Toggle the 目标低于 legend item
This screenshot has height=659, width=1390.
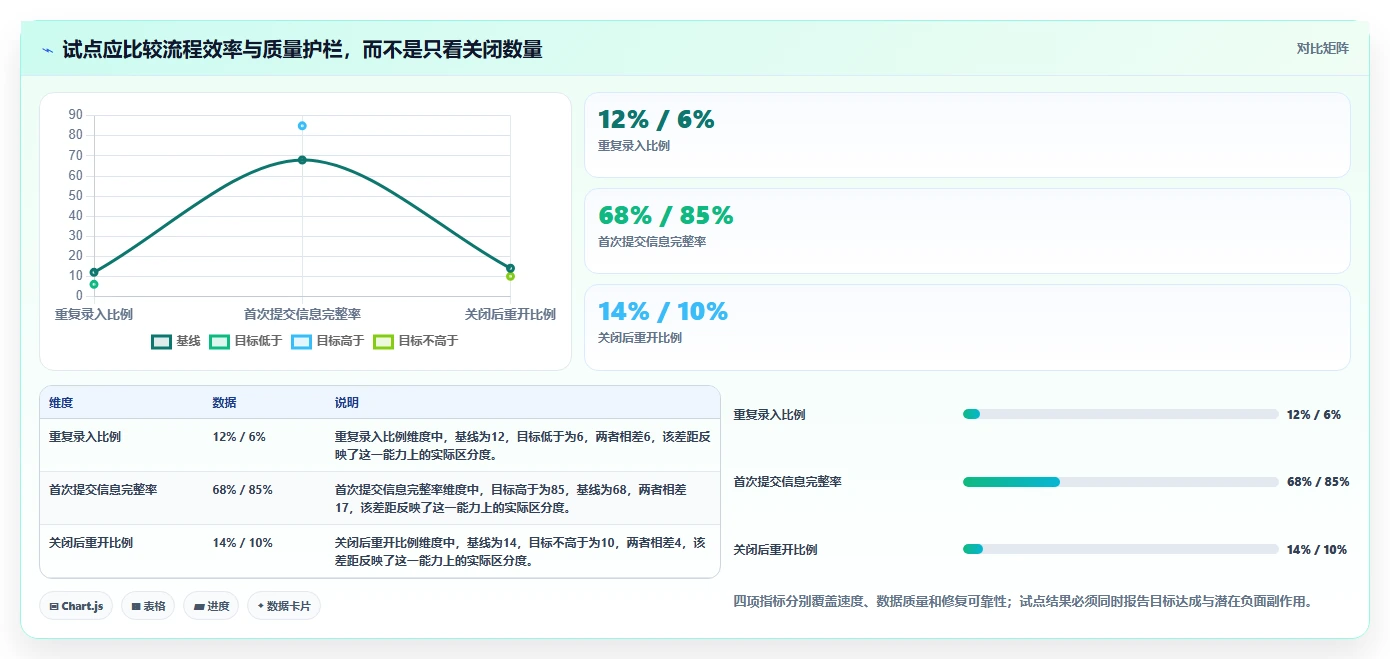click(x=246, y=341)
